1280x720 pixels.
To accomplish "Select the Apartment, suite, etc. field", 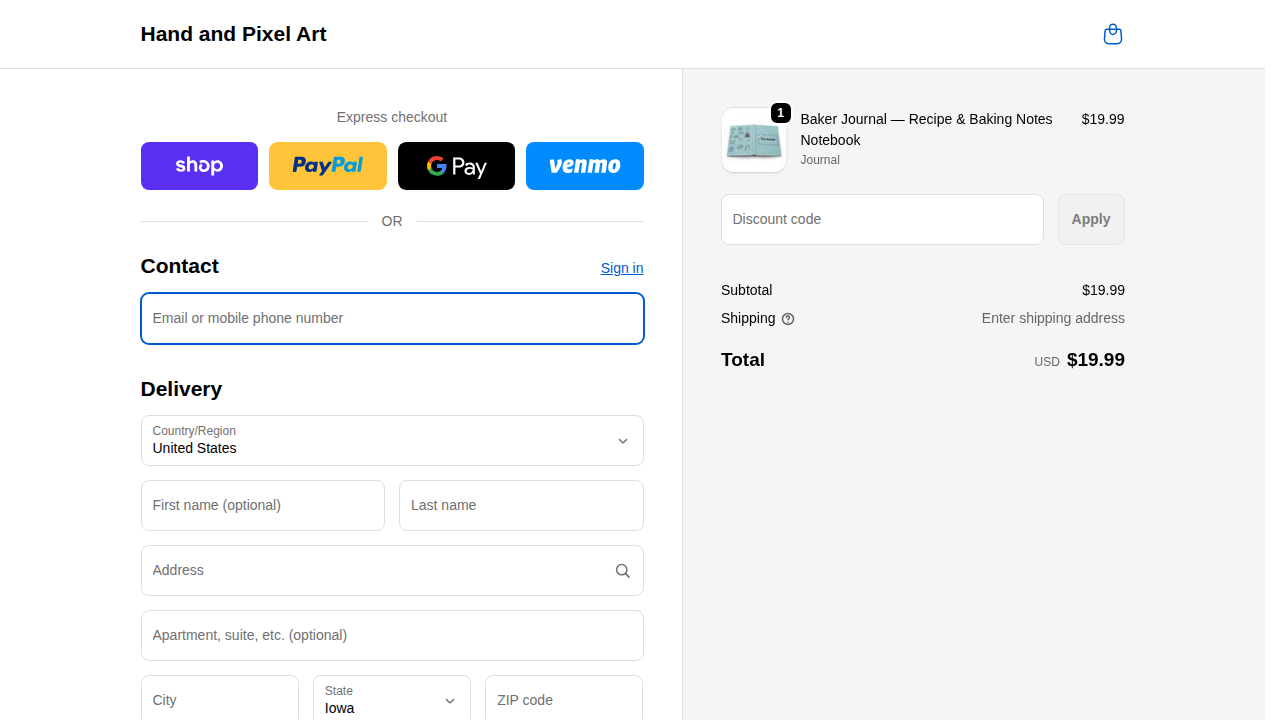I will (x=392, y=635).
